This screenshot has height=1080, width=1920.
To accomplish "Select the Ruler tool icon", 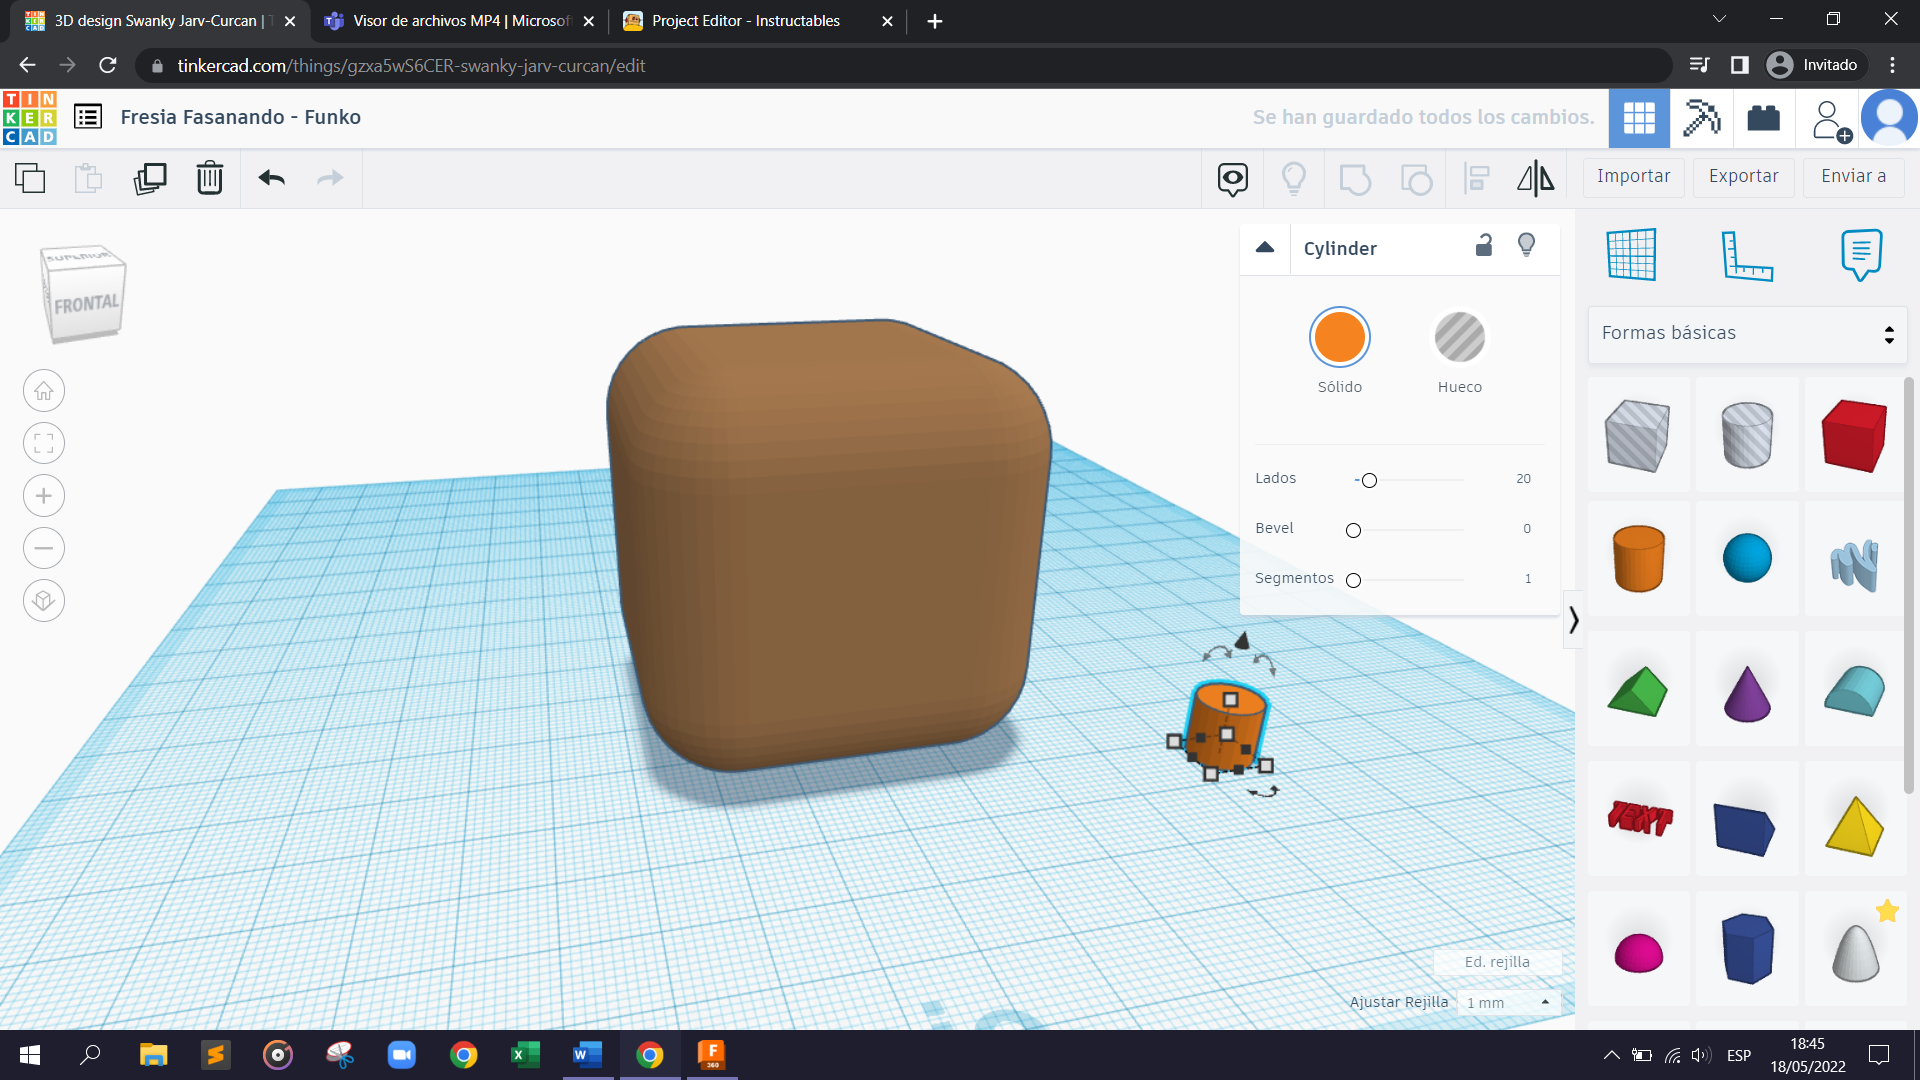I will (1746, 254).
